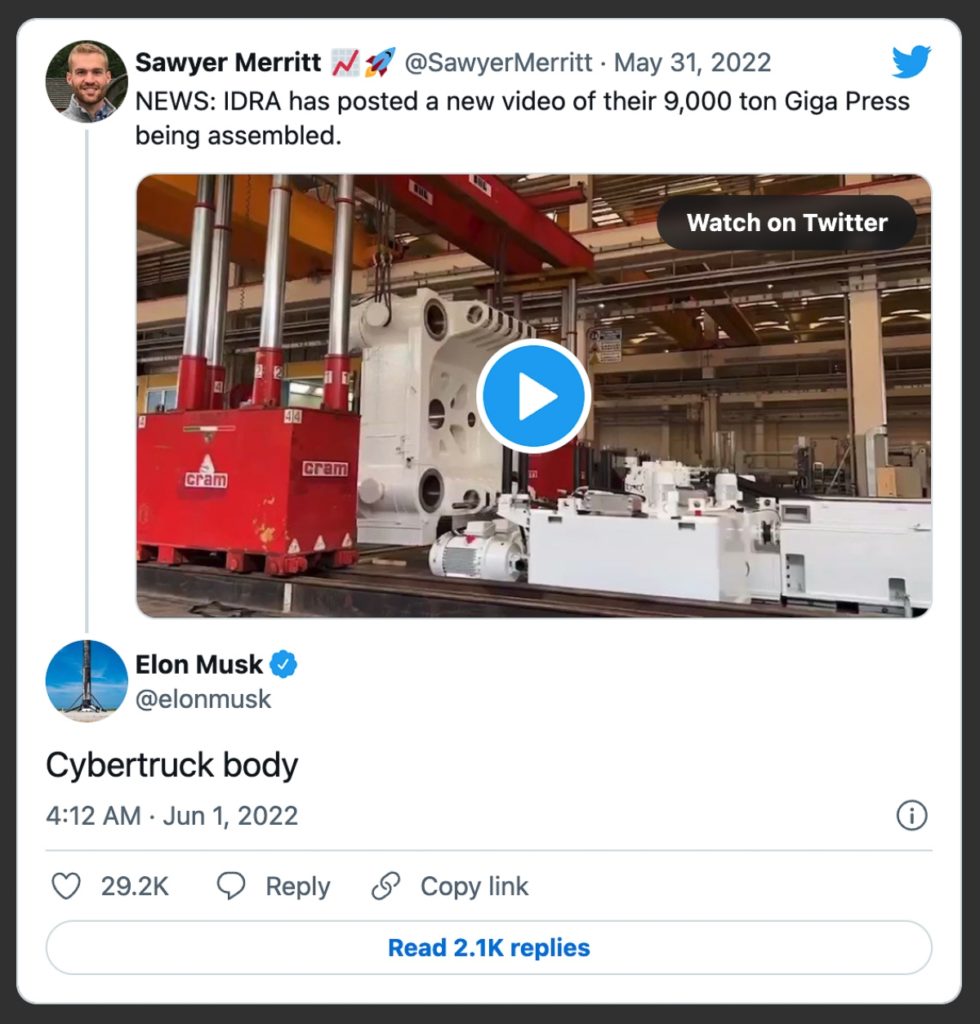Click the "Cybertruck body" tweet text
The height and width of the screenshot is (1024, 980).
coord(172,765)
